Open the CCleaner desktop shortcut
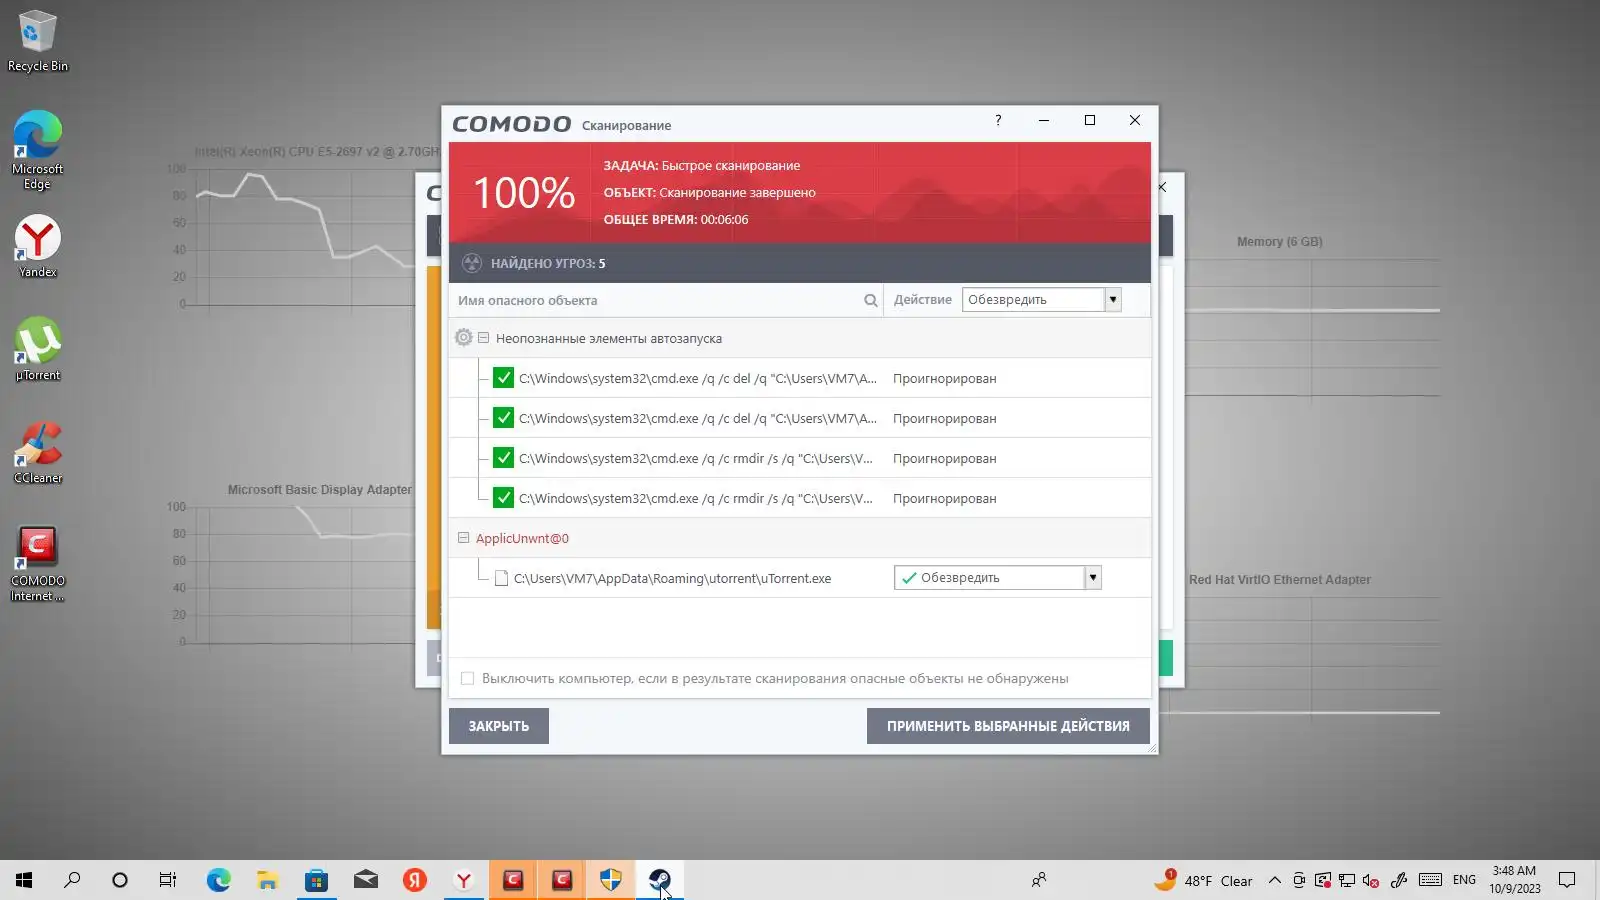1600x900 pixels. coord(38,452)
